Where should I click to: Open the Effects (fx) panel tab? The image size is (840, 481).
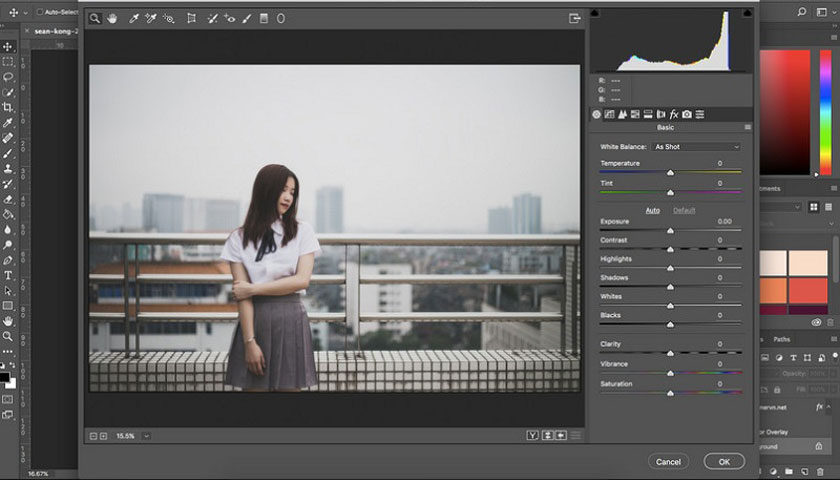[674, 115]
